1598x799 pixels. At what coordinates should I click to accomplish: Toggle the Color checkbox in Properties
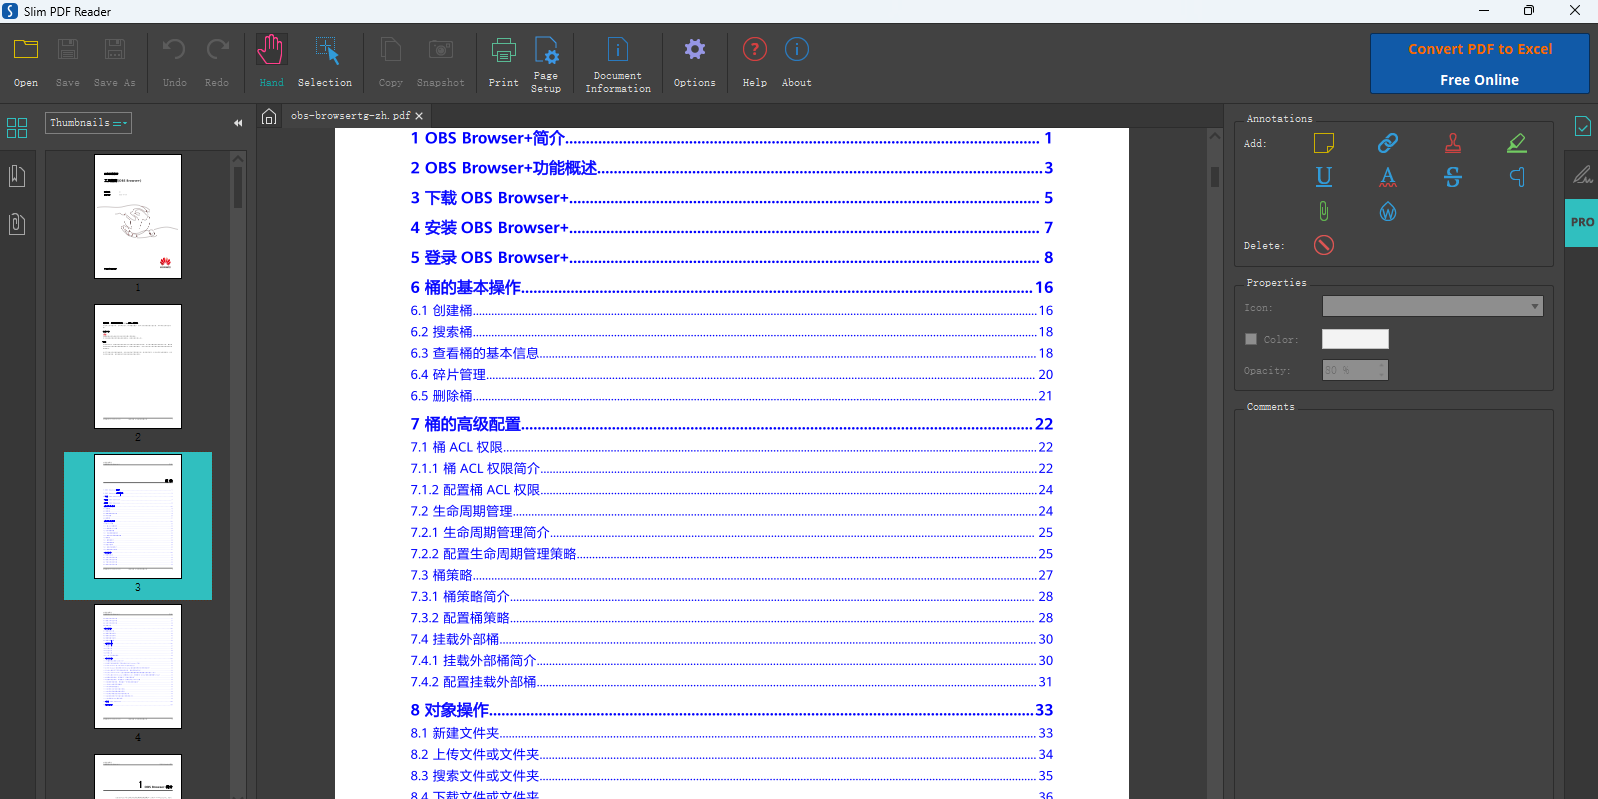[1250, 339]
